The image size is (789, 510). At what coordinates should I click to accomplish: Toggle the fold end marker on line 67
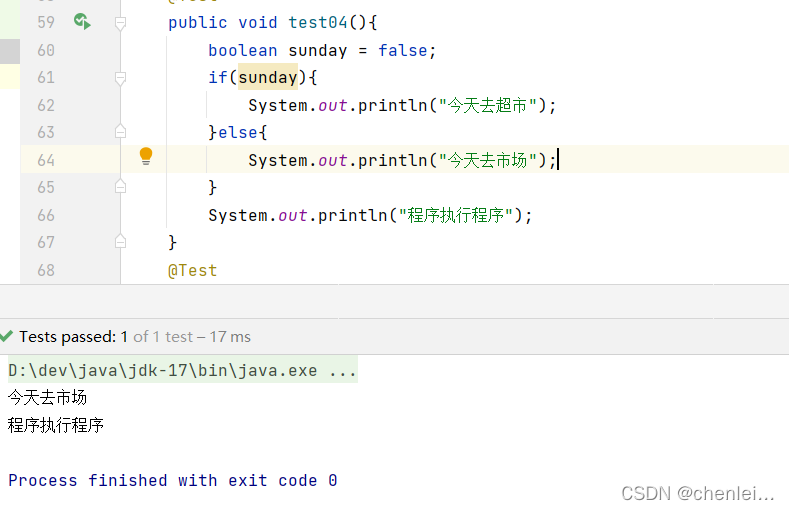120,242
